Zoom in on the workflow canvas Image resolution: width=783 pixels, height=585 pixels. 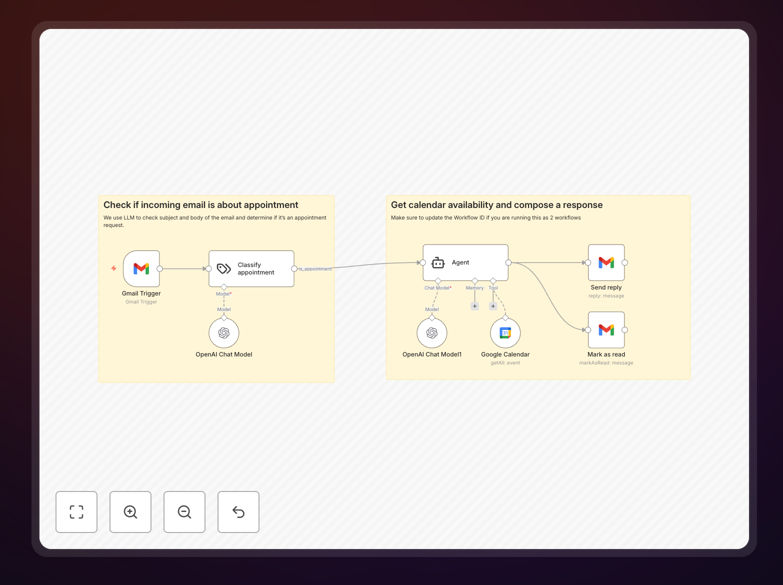point(130,512)
